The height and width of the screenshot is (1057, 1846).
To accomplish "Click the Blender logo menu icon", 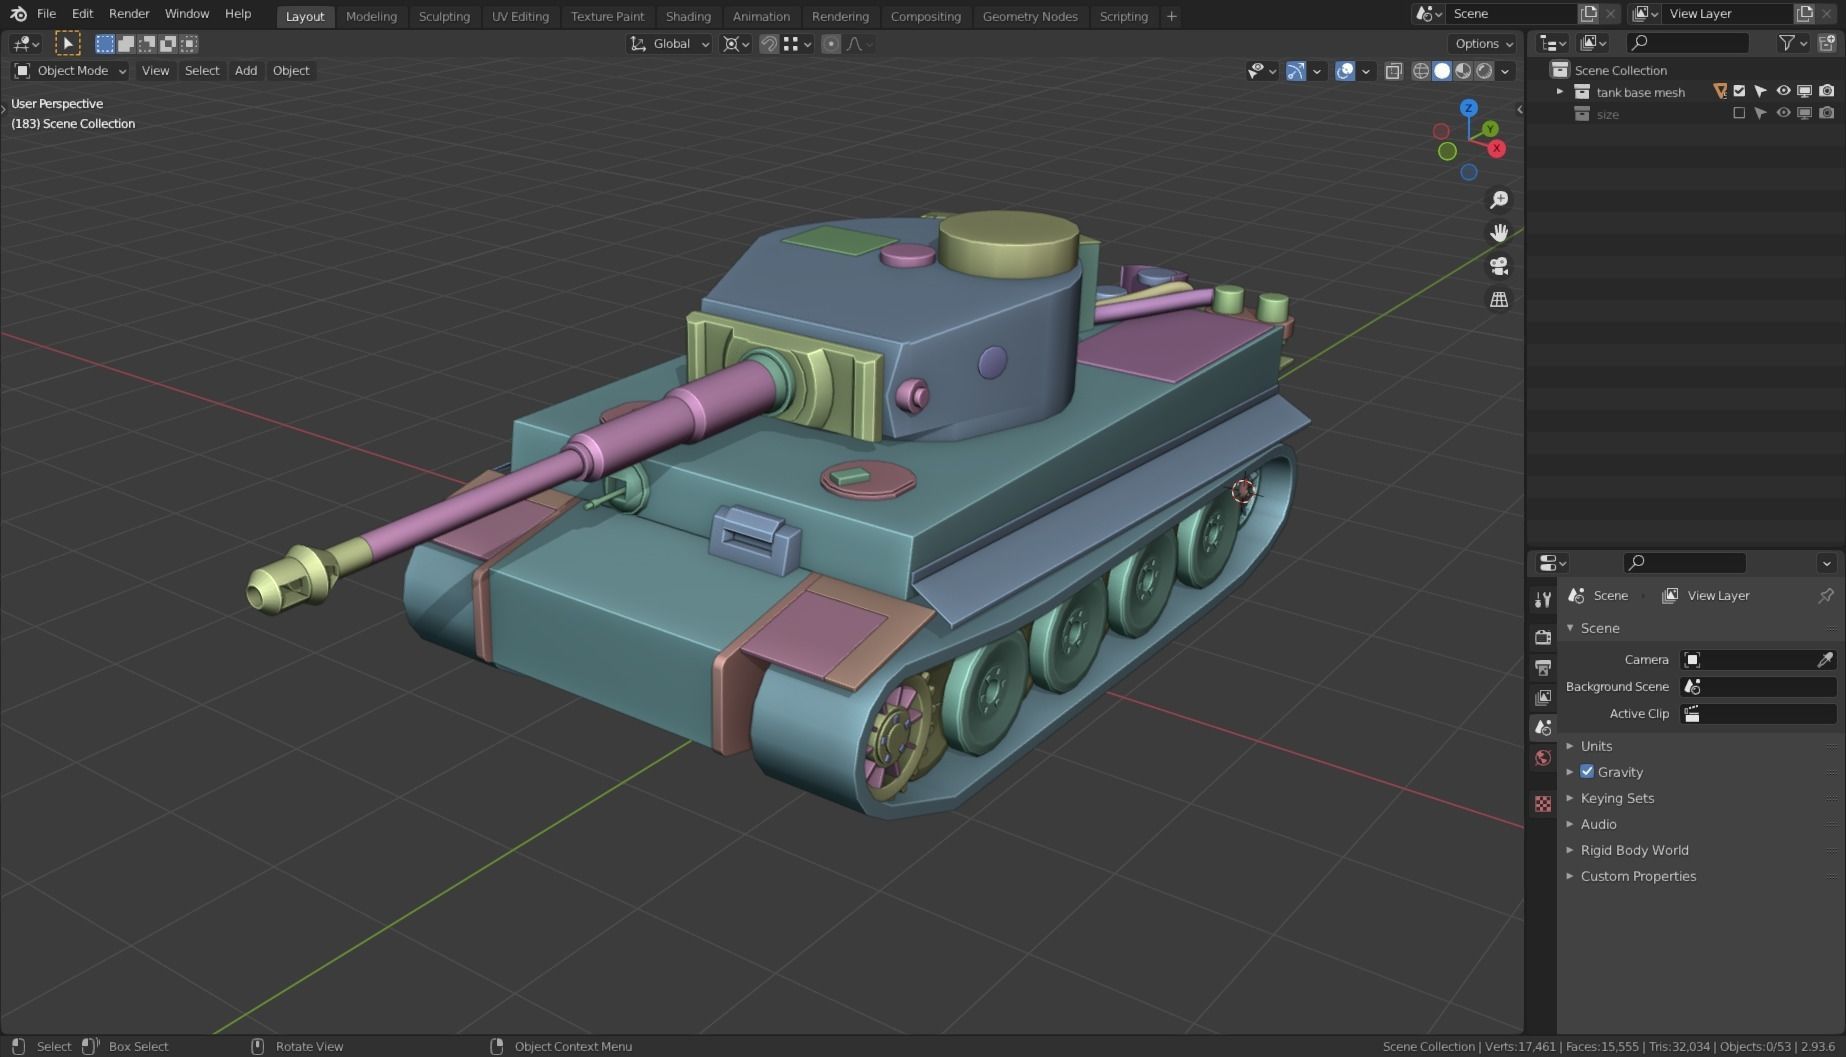I will coord(18,14).
